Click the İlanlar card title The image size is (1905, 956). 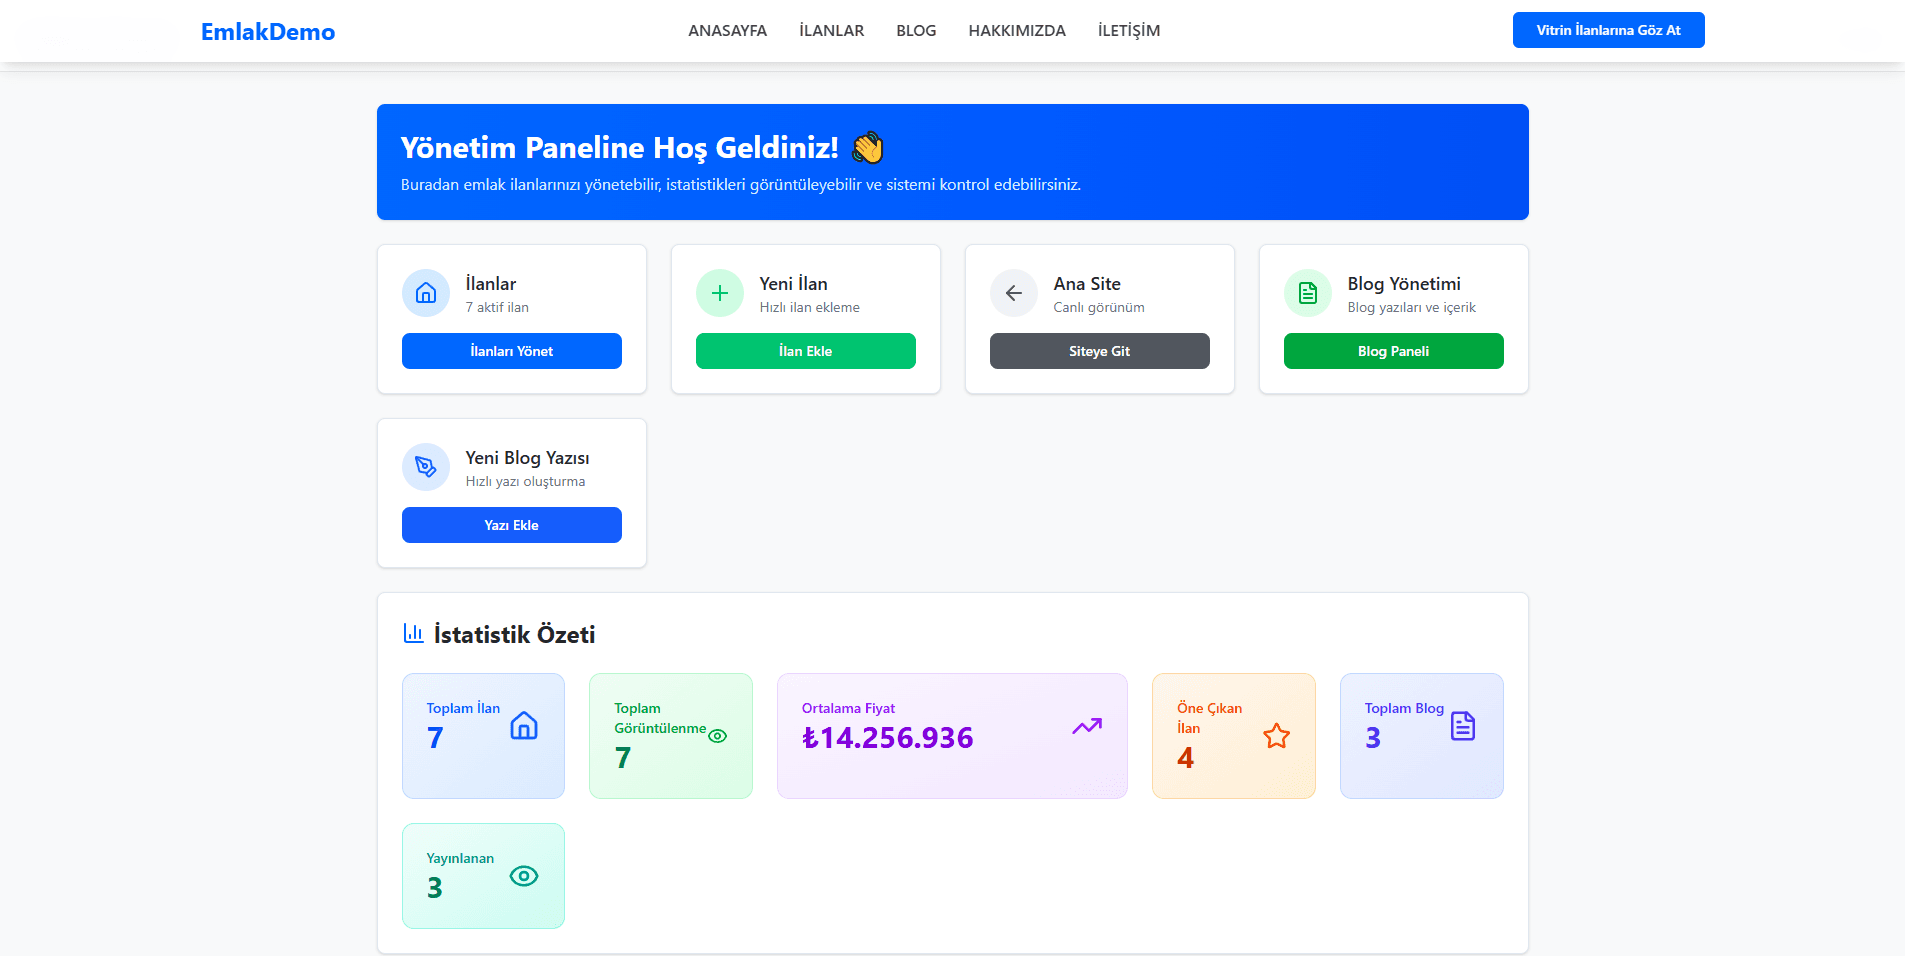coord(491,284)
